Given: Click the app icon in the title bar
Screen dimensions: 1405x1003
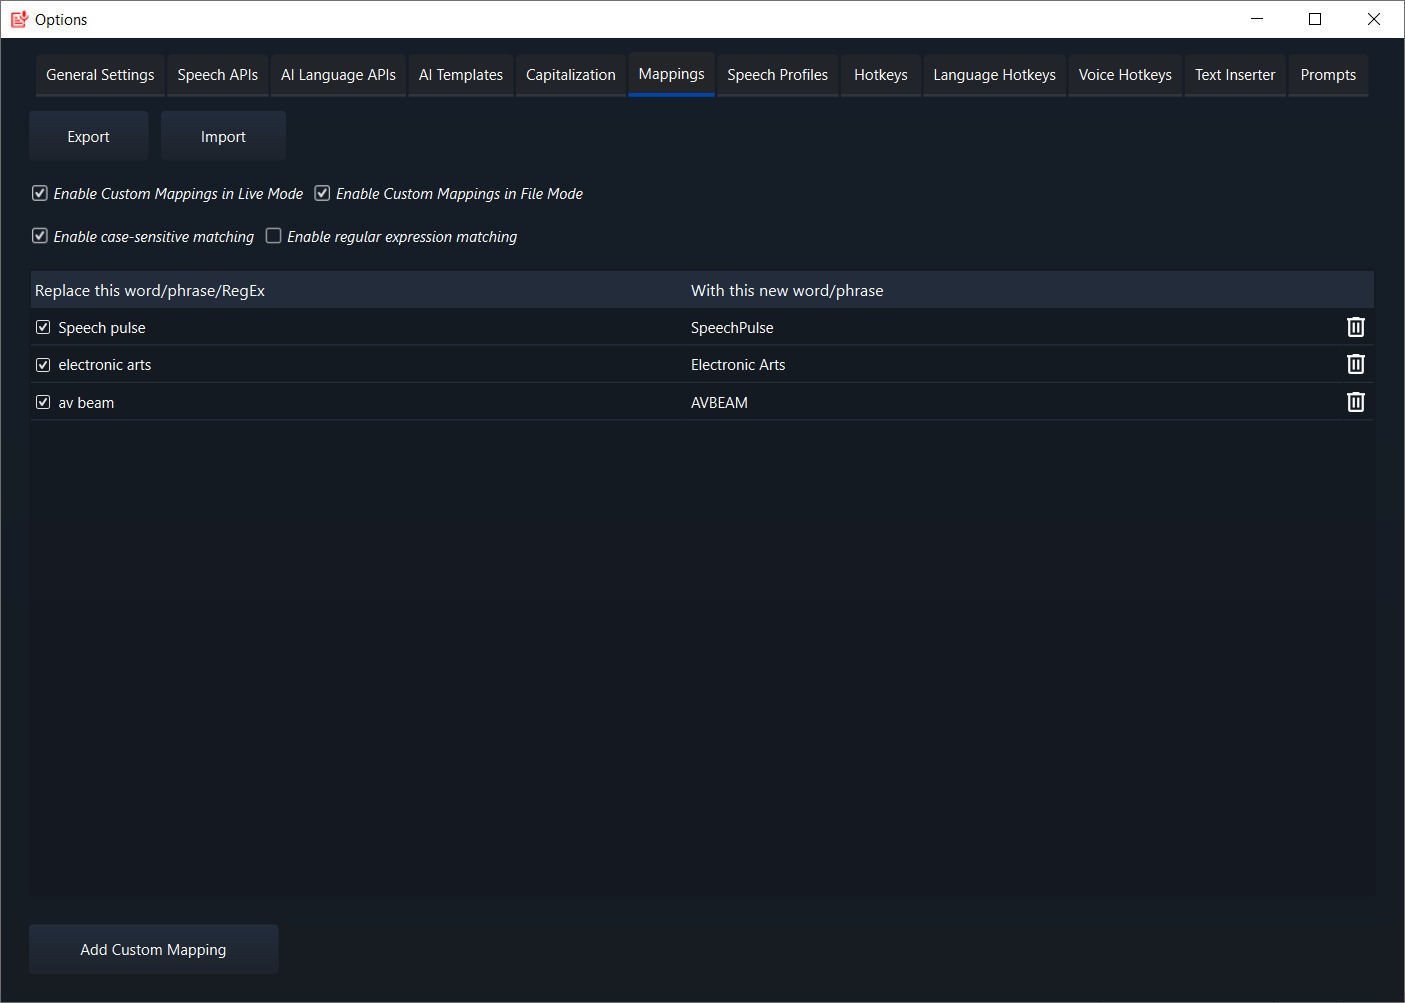Looking at the screenshot, I should pyautogui.click(x=18, y=19).
